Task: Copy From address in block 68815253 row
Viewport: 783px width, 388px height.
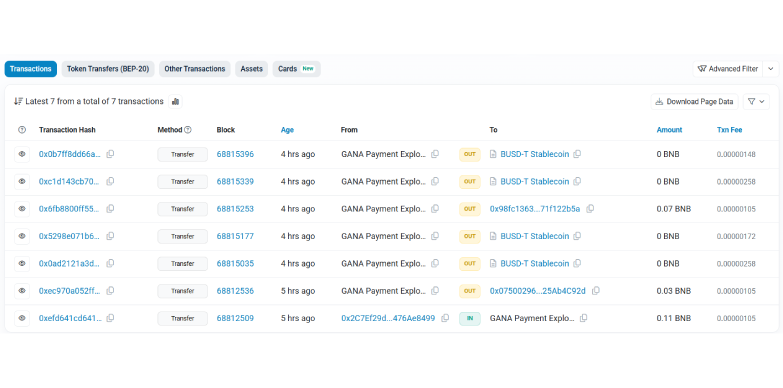Action: 435,209
